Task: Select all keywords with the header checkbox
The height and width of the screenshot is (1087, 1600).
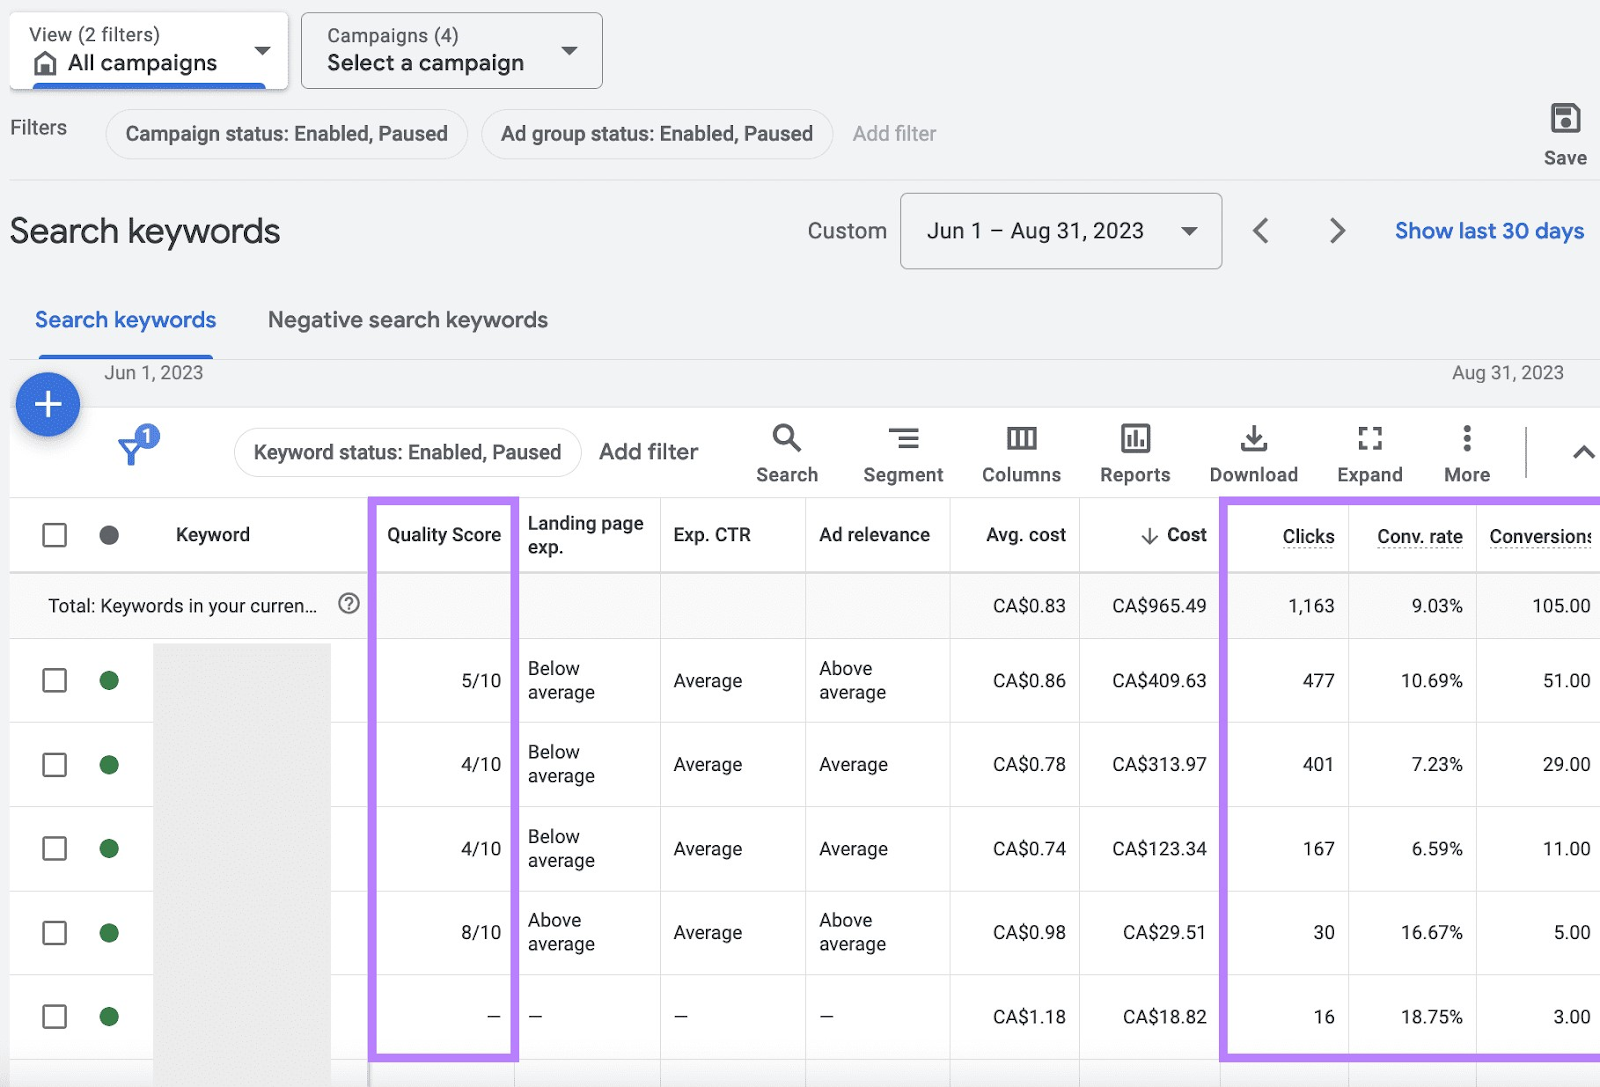Action: point(54,535)
